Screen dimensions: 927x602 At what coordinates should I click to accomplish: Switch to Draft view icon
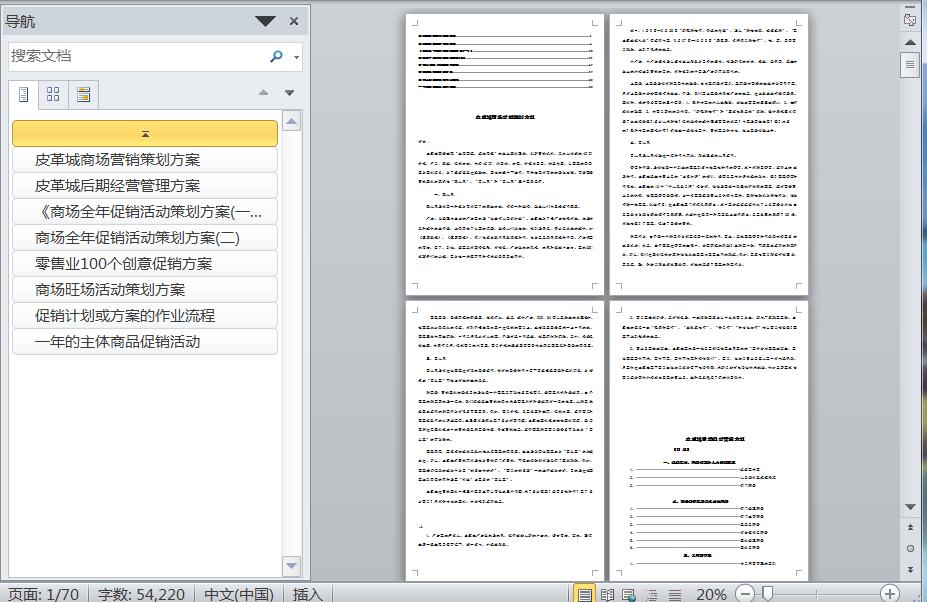click(x=673, y=594)
